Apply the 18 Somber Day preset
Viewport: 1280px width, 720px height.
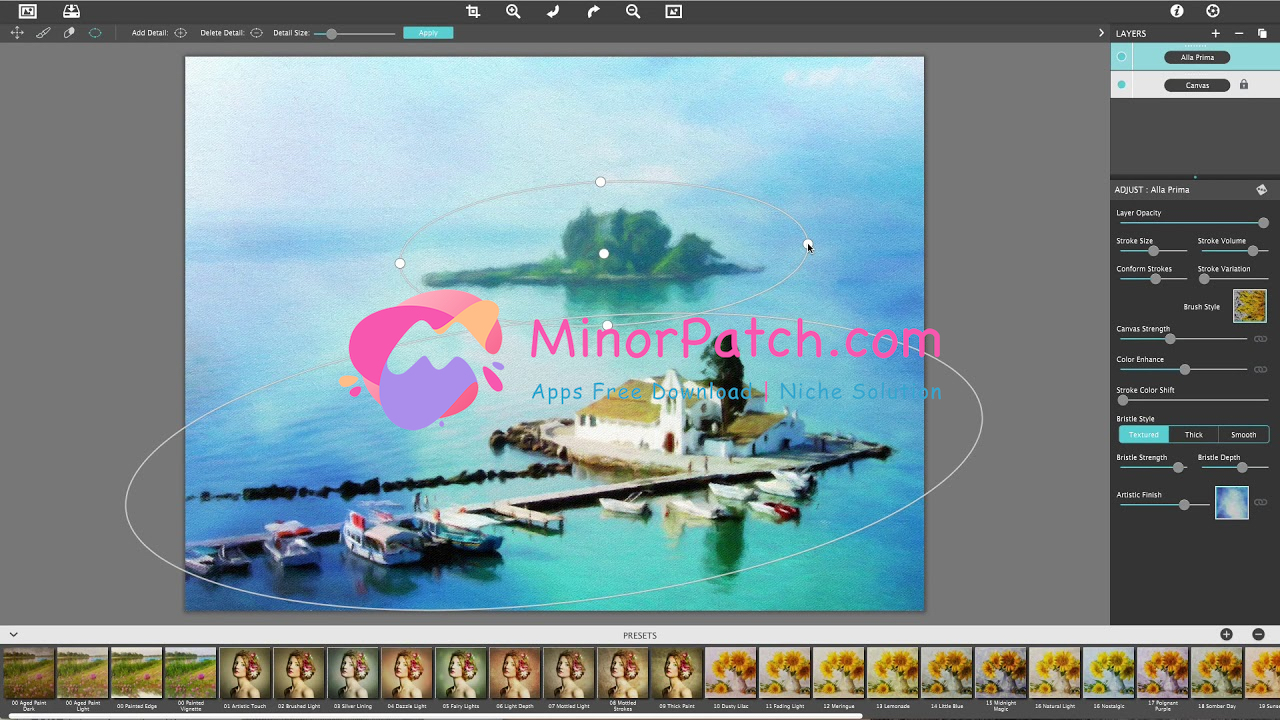[1217, 672]
